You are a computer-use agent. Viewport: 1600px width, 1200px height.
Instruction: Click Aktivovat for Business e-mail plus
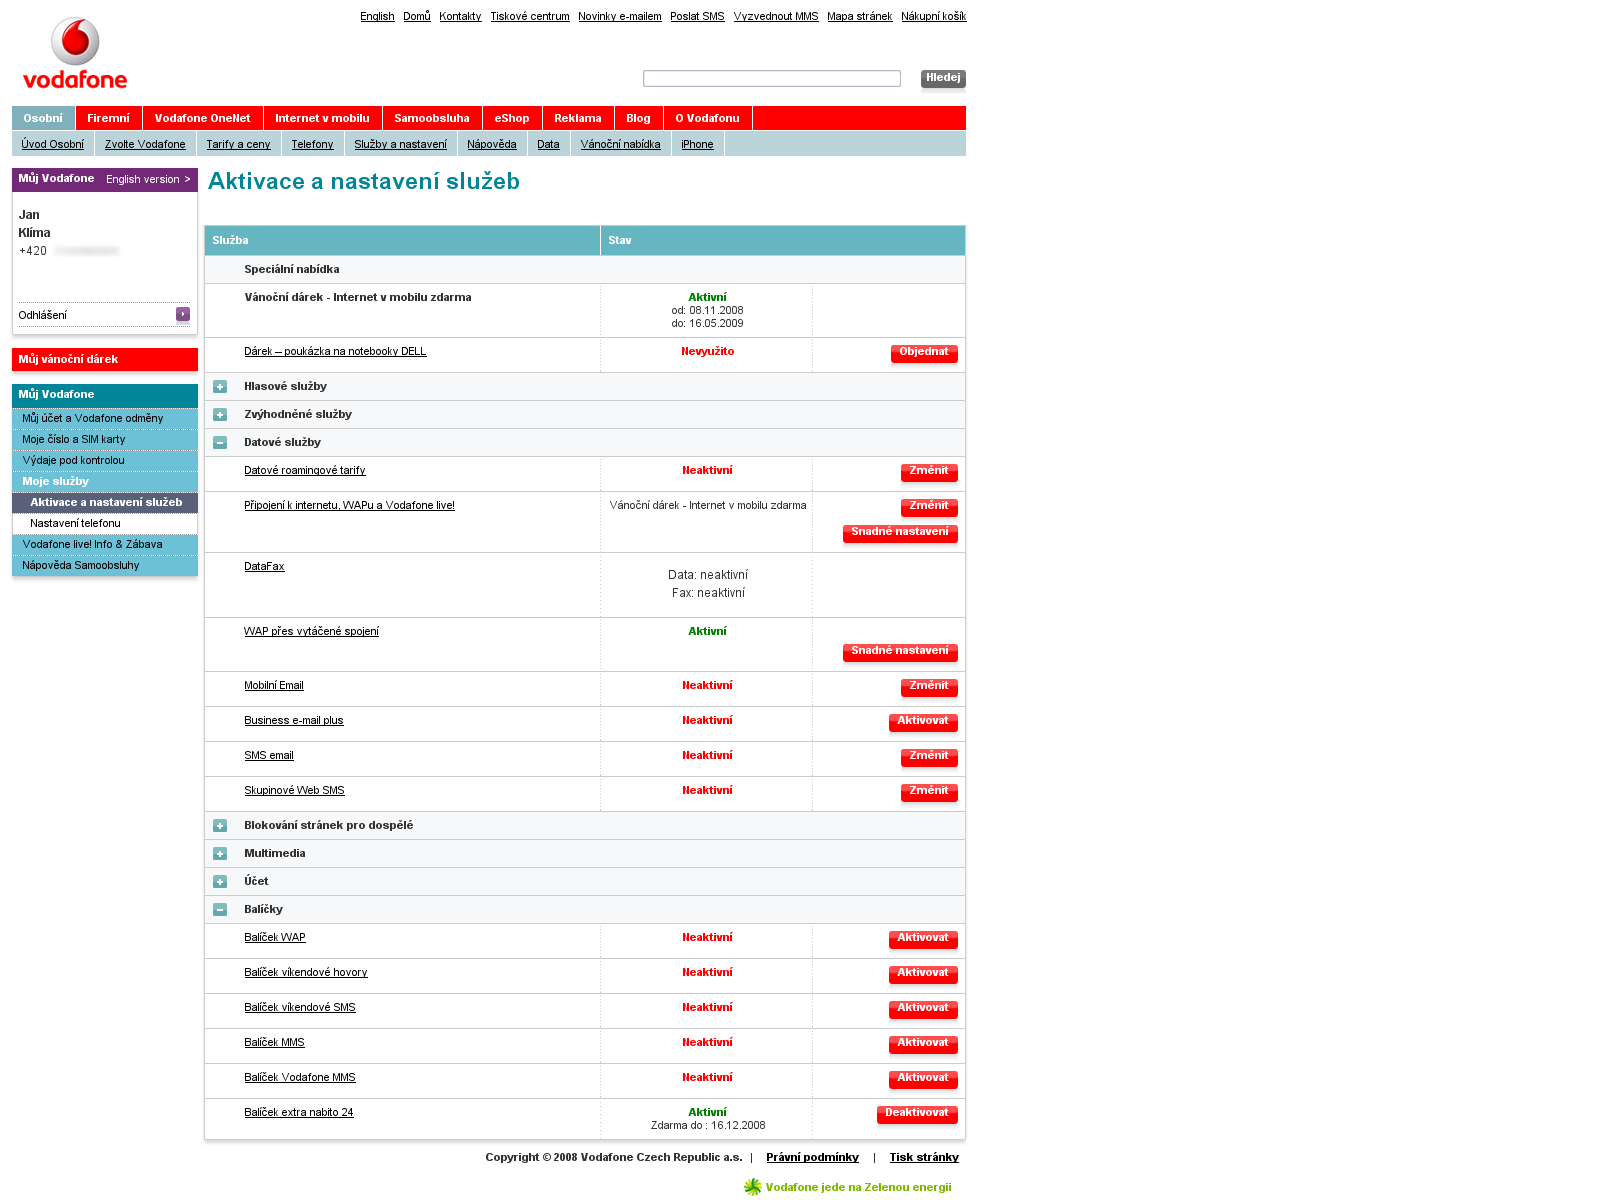coord(923,722)
